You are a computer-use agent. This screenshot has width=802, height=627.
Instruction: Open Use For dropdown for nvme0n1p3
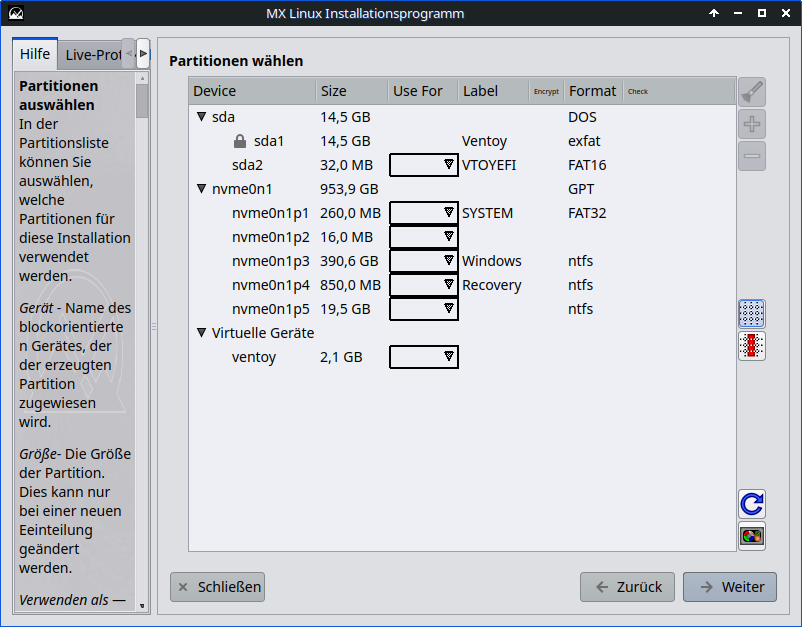tap(424, 261)
